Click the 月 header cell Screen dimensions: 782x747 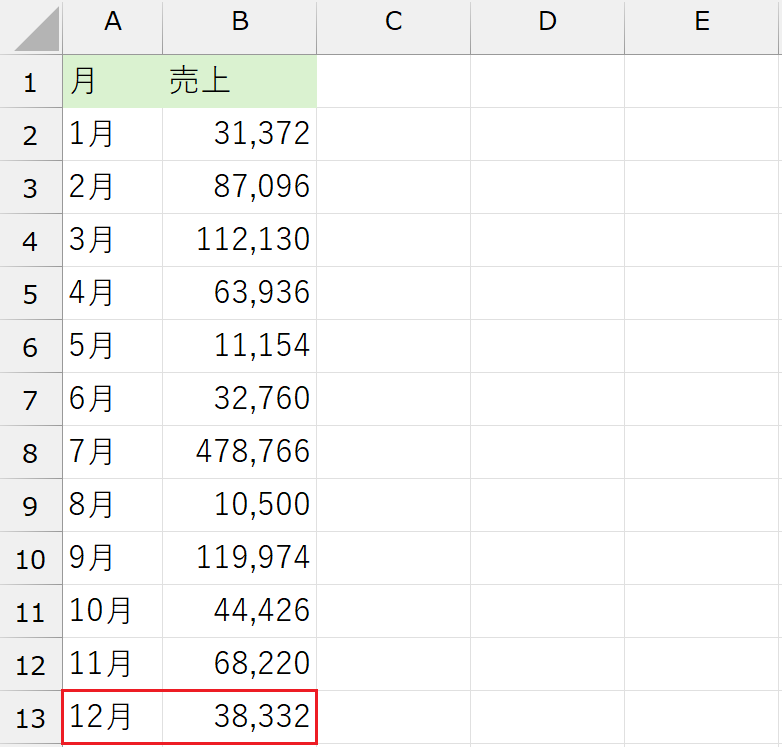click(x=112, y=82)
